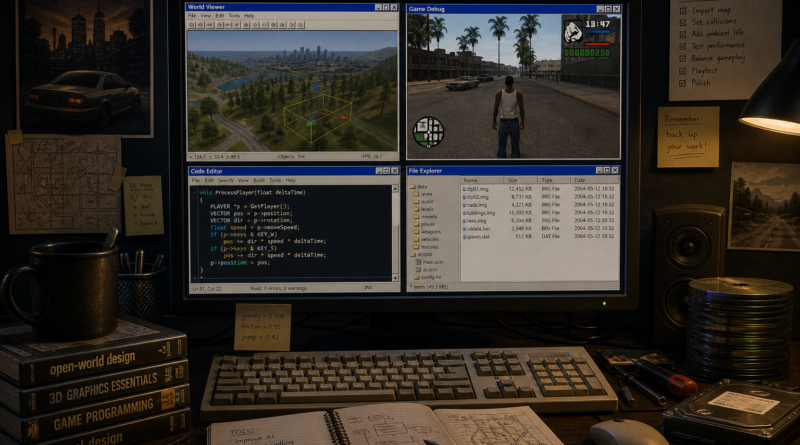Viewport: 800px width, 445px height.
Task: Open Edit menu in Code Editor
Action: pos(209,180)
